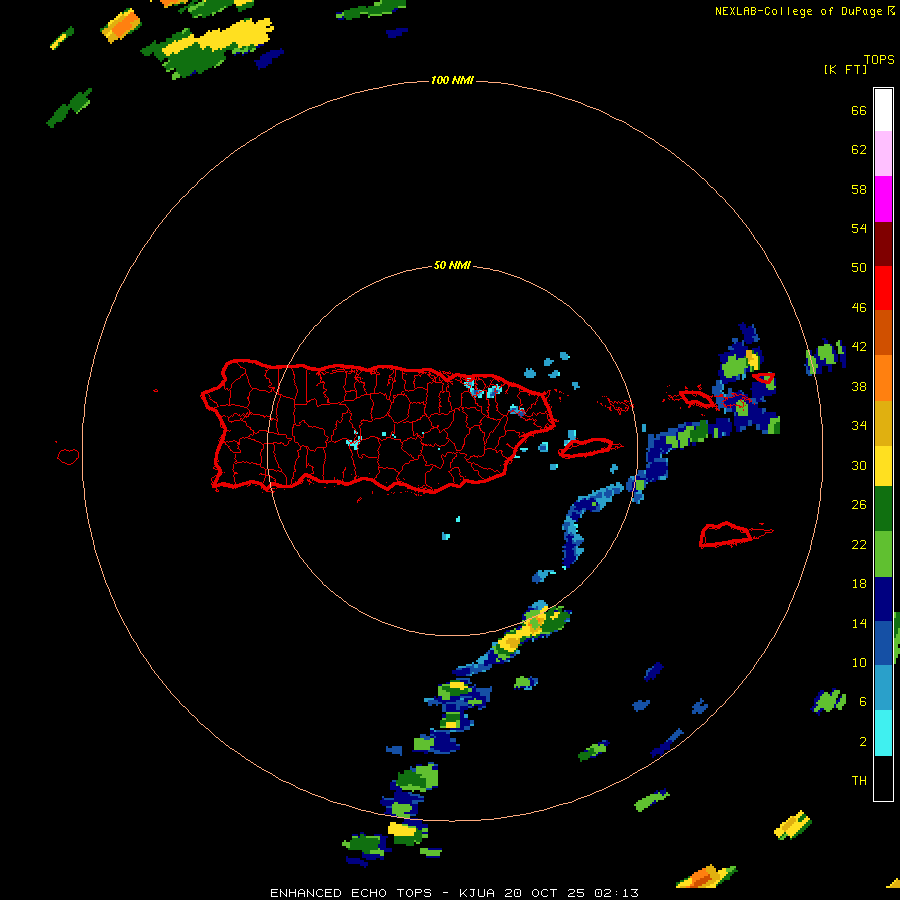Click the "100 NMI" range ring label
The width and height of the screenshot is (900, 900).
coord(452,80)
